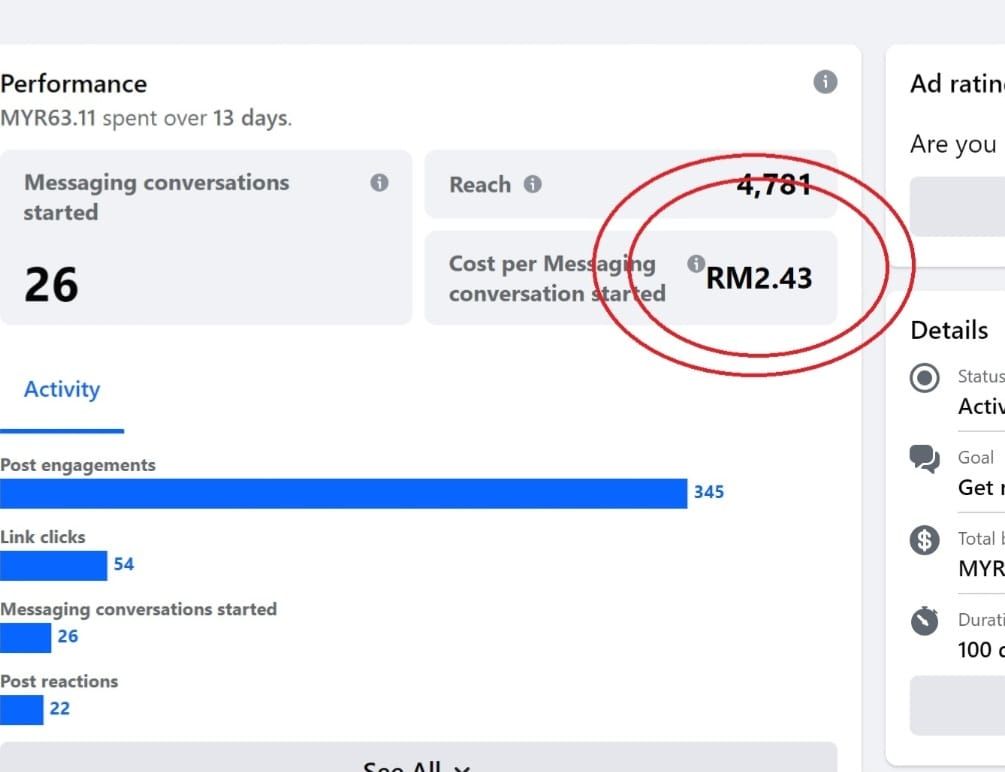1005x772 pixels.
Task: Click the Total budget dollar icon
Action: pyautogui.click(x=924, y=541)
